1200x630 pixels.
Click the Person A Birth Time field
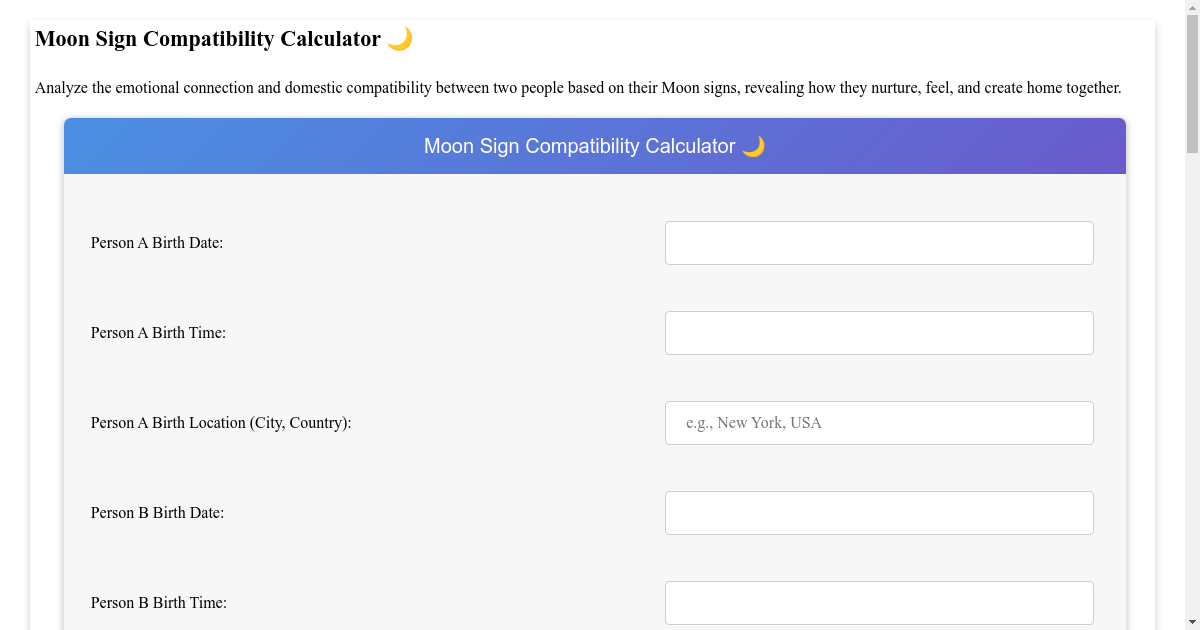[x=879, y=332]
